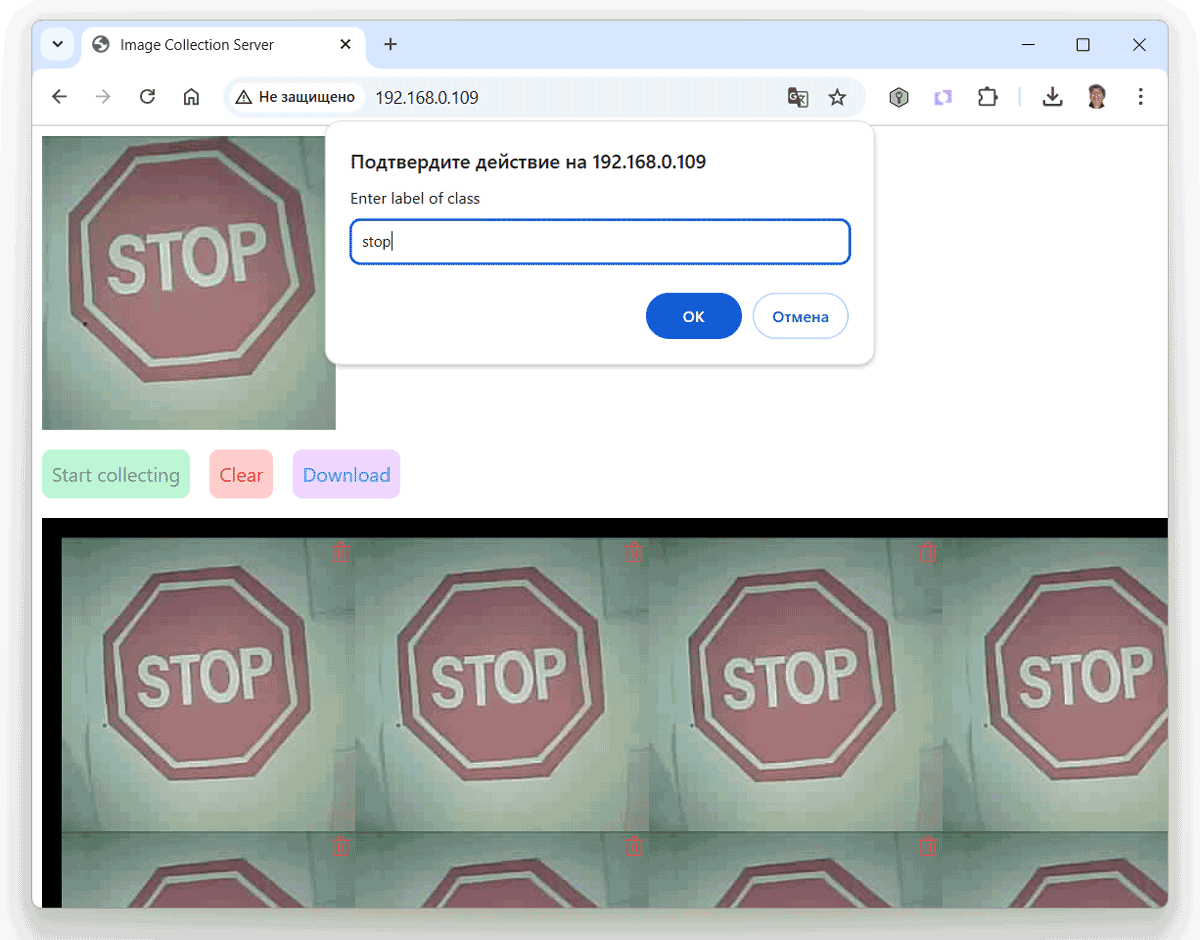This screenshot has width=1200, height=940.
Task: Maximize the browser window
Action: (1083, 45)
